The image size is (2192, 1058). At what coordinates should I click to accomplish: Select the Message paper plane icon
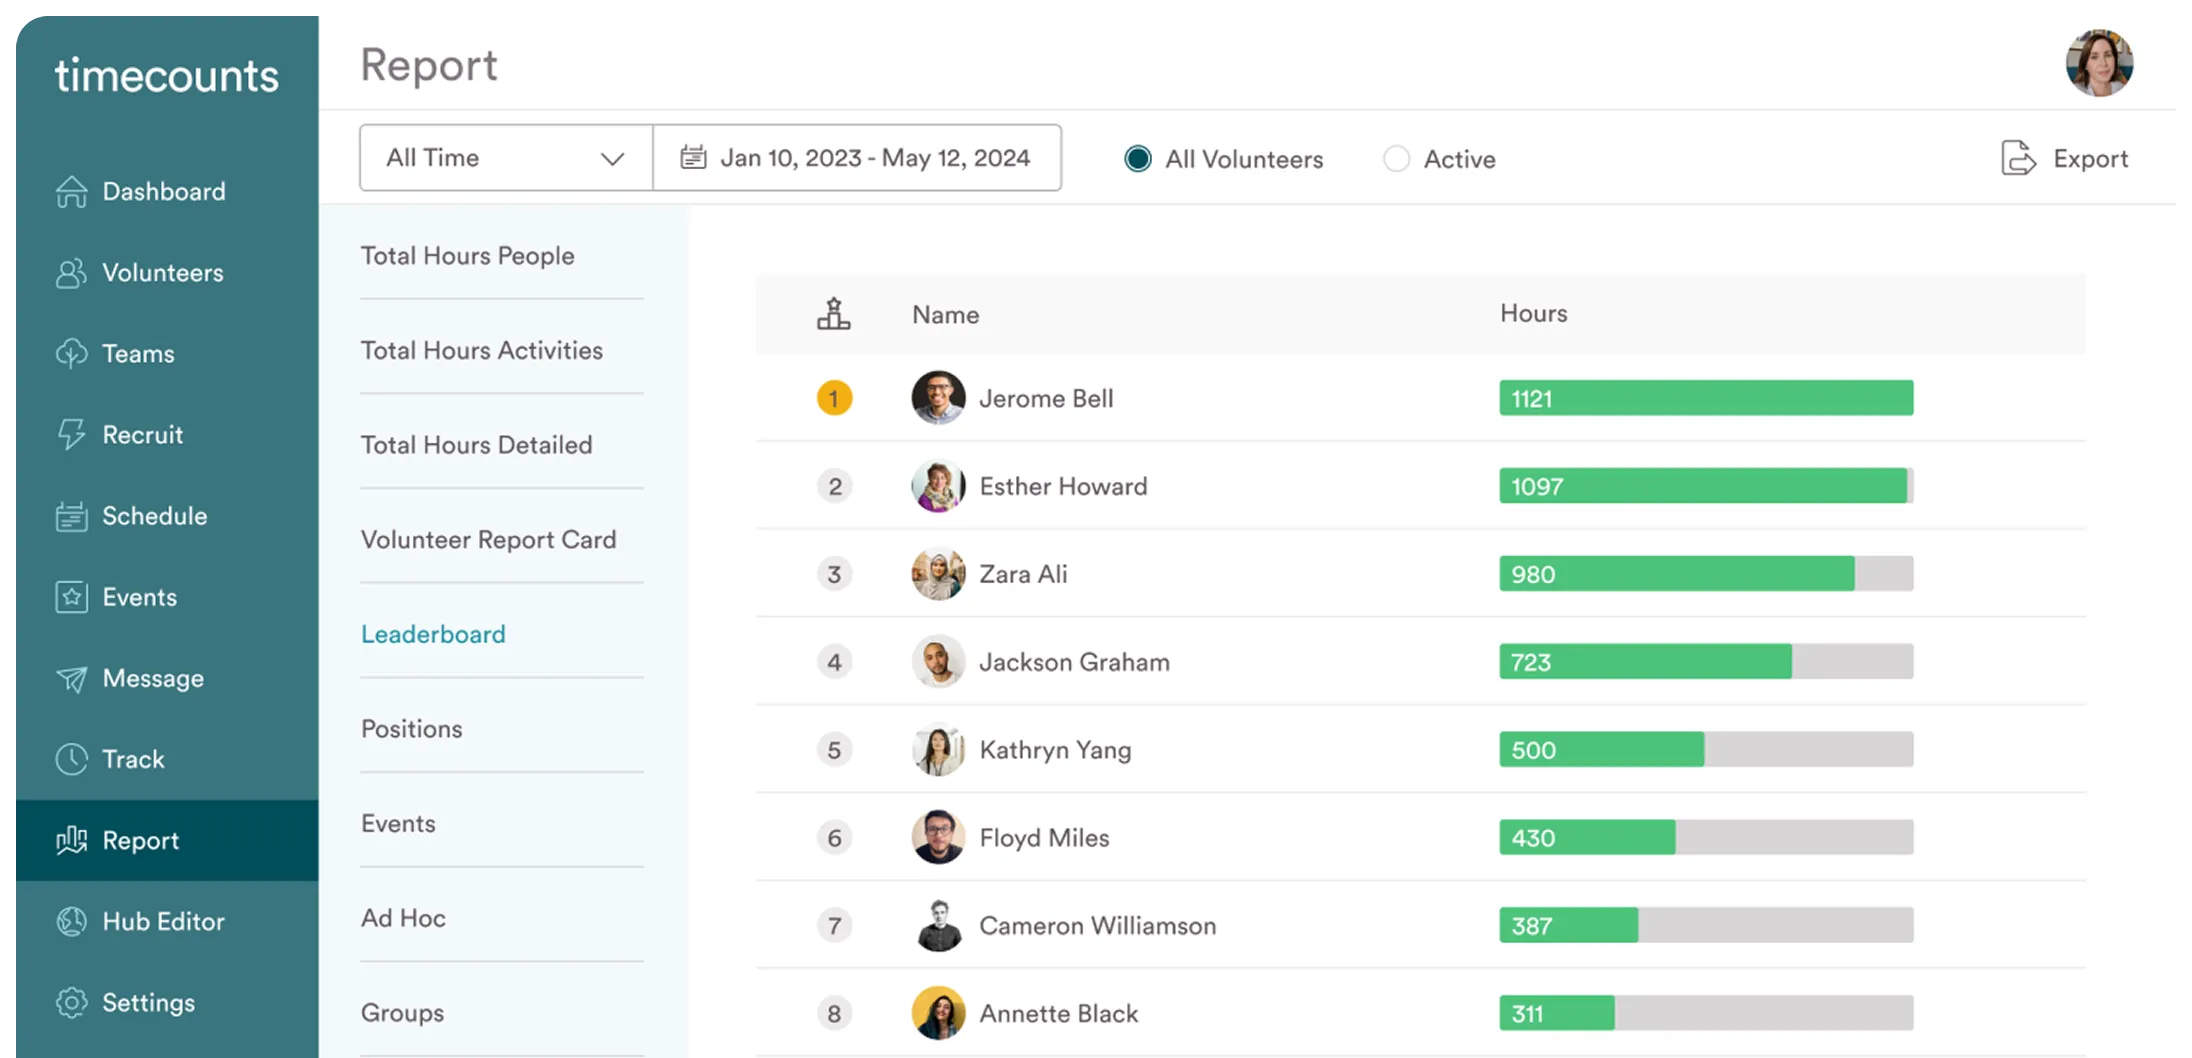70,678
